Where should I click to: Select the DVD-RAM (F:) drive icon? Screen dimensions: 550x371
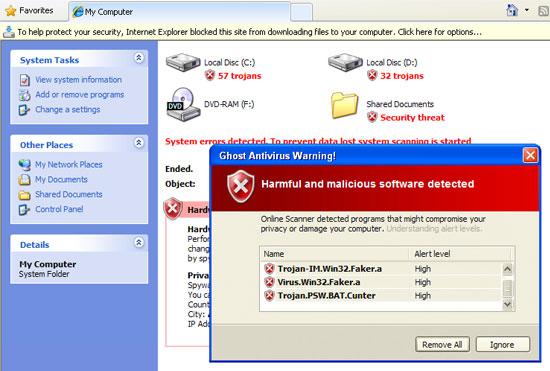183,104
